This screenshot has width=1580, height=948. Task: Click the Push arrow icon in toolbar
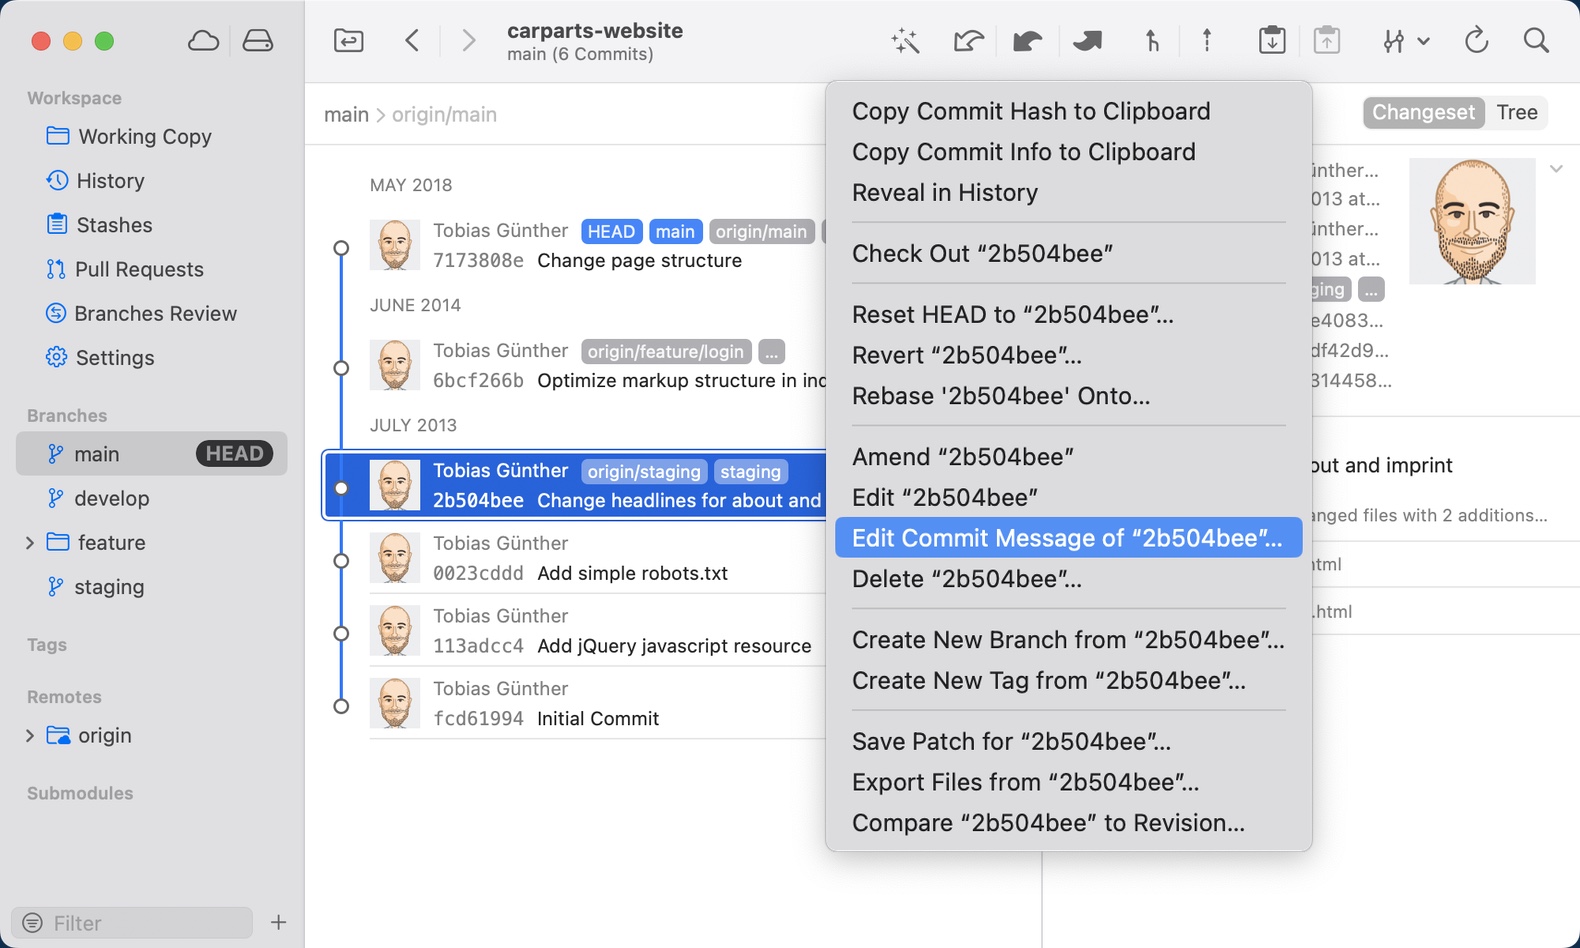(x=1207, y=41)
